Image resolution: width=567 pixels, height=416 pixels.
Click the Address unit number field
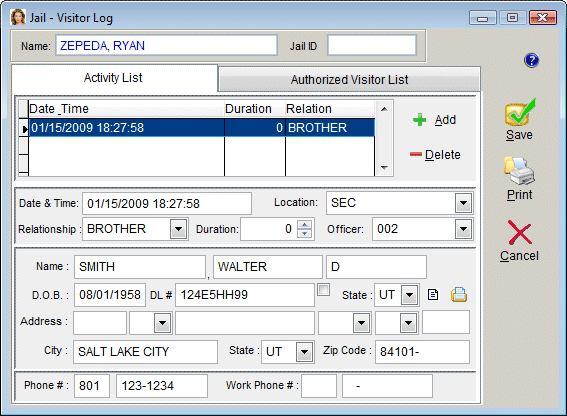coord(446,322)
